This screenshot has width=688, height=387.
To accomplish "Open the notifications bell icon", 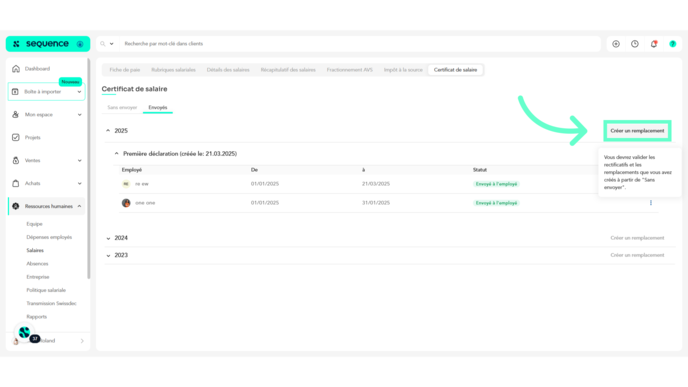I will pos(654,44).
